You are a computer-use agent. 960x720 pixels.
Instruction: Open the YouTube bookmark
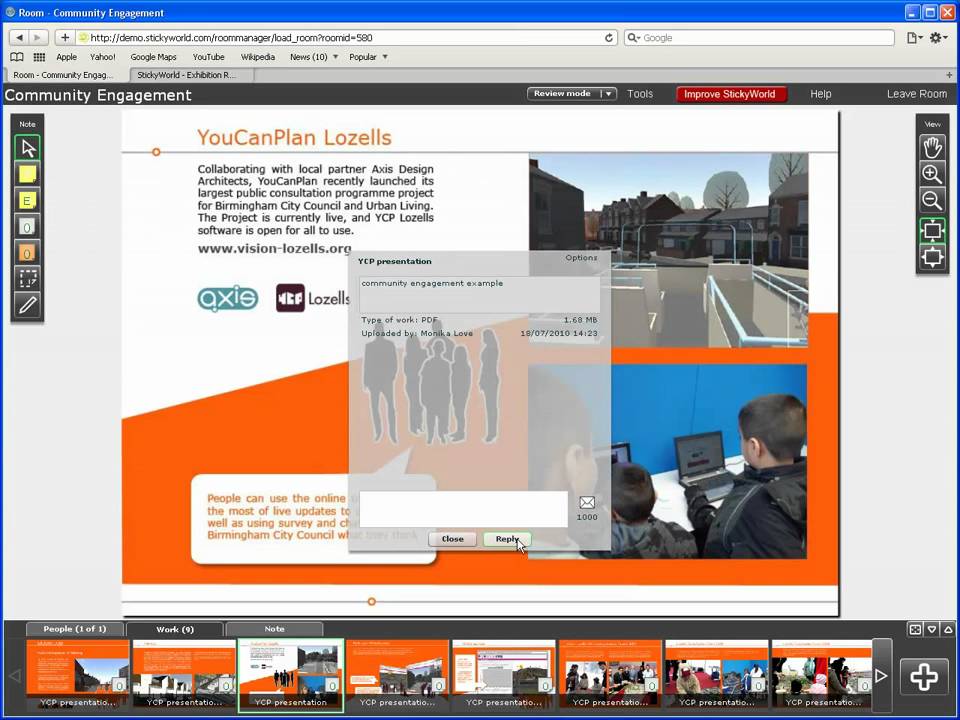click(x=208, y=57)
